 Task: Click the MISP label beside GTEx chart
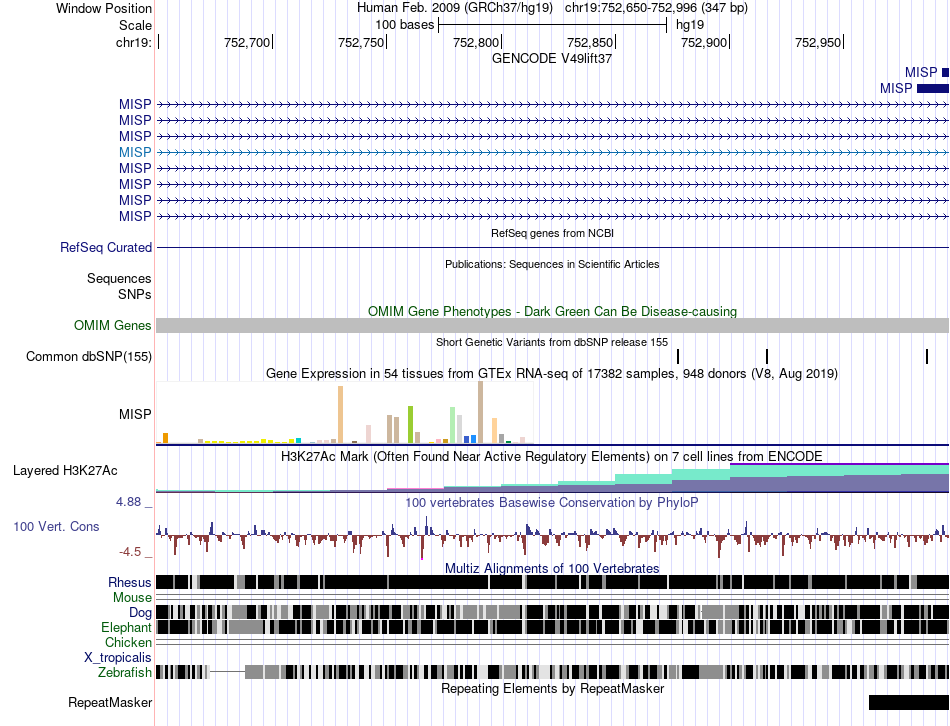(x=135, y=415)
